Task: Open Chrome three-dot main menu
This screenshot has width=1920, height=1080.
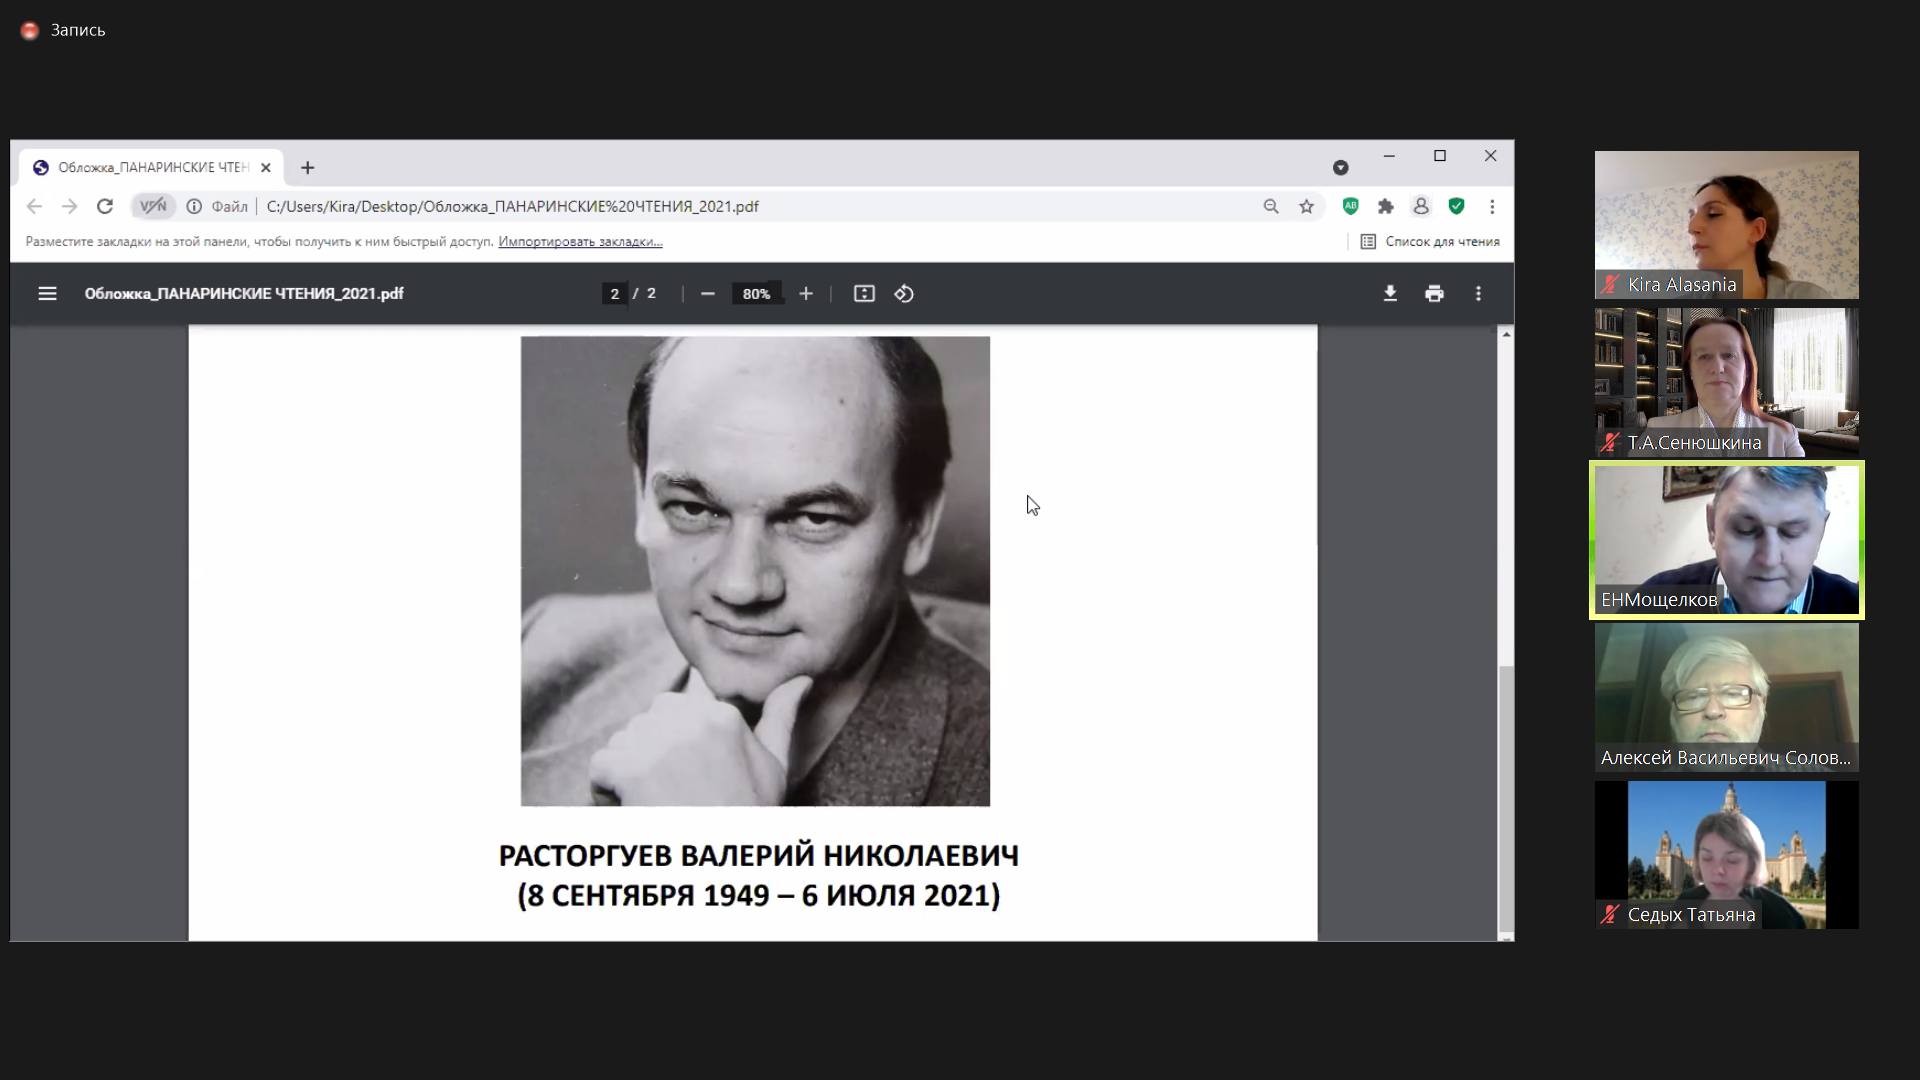Action: pyautogui.click(x=1492, y=207)
